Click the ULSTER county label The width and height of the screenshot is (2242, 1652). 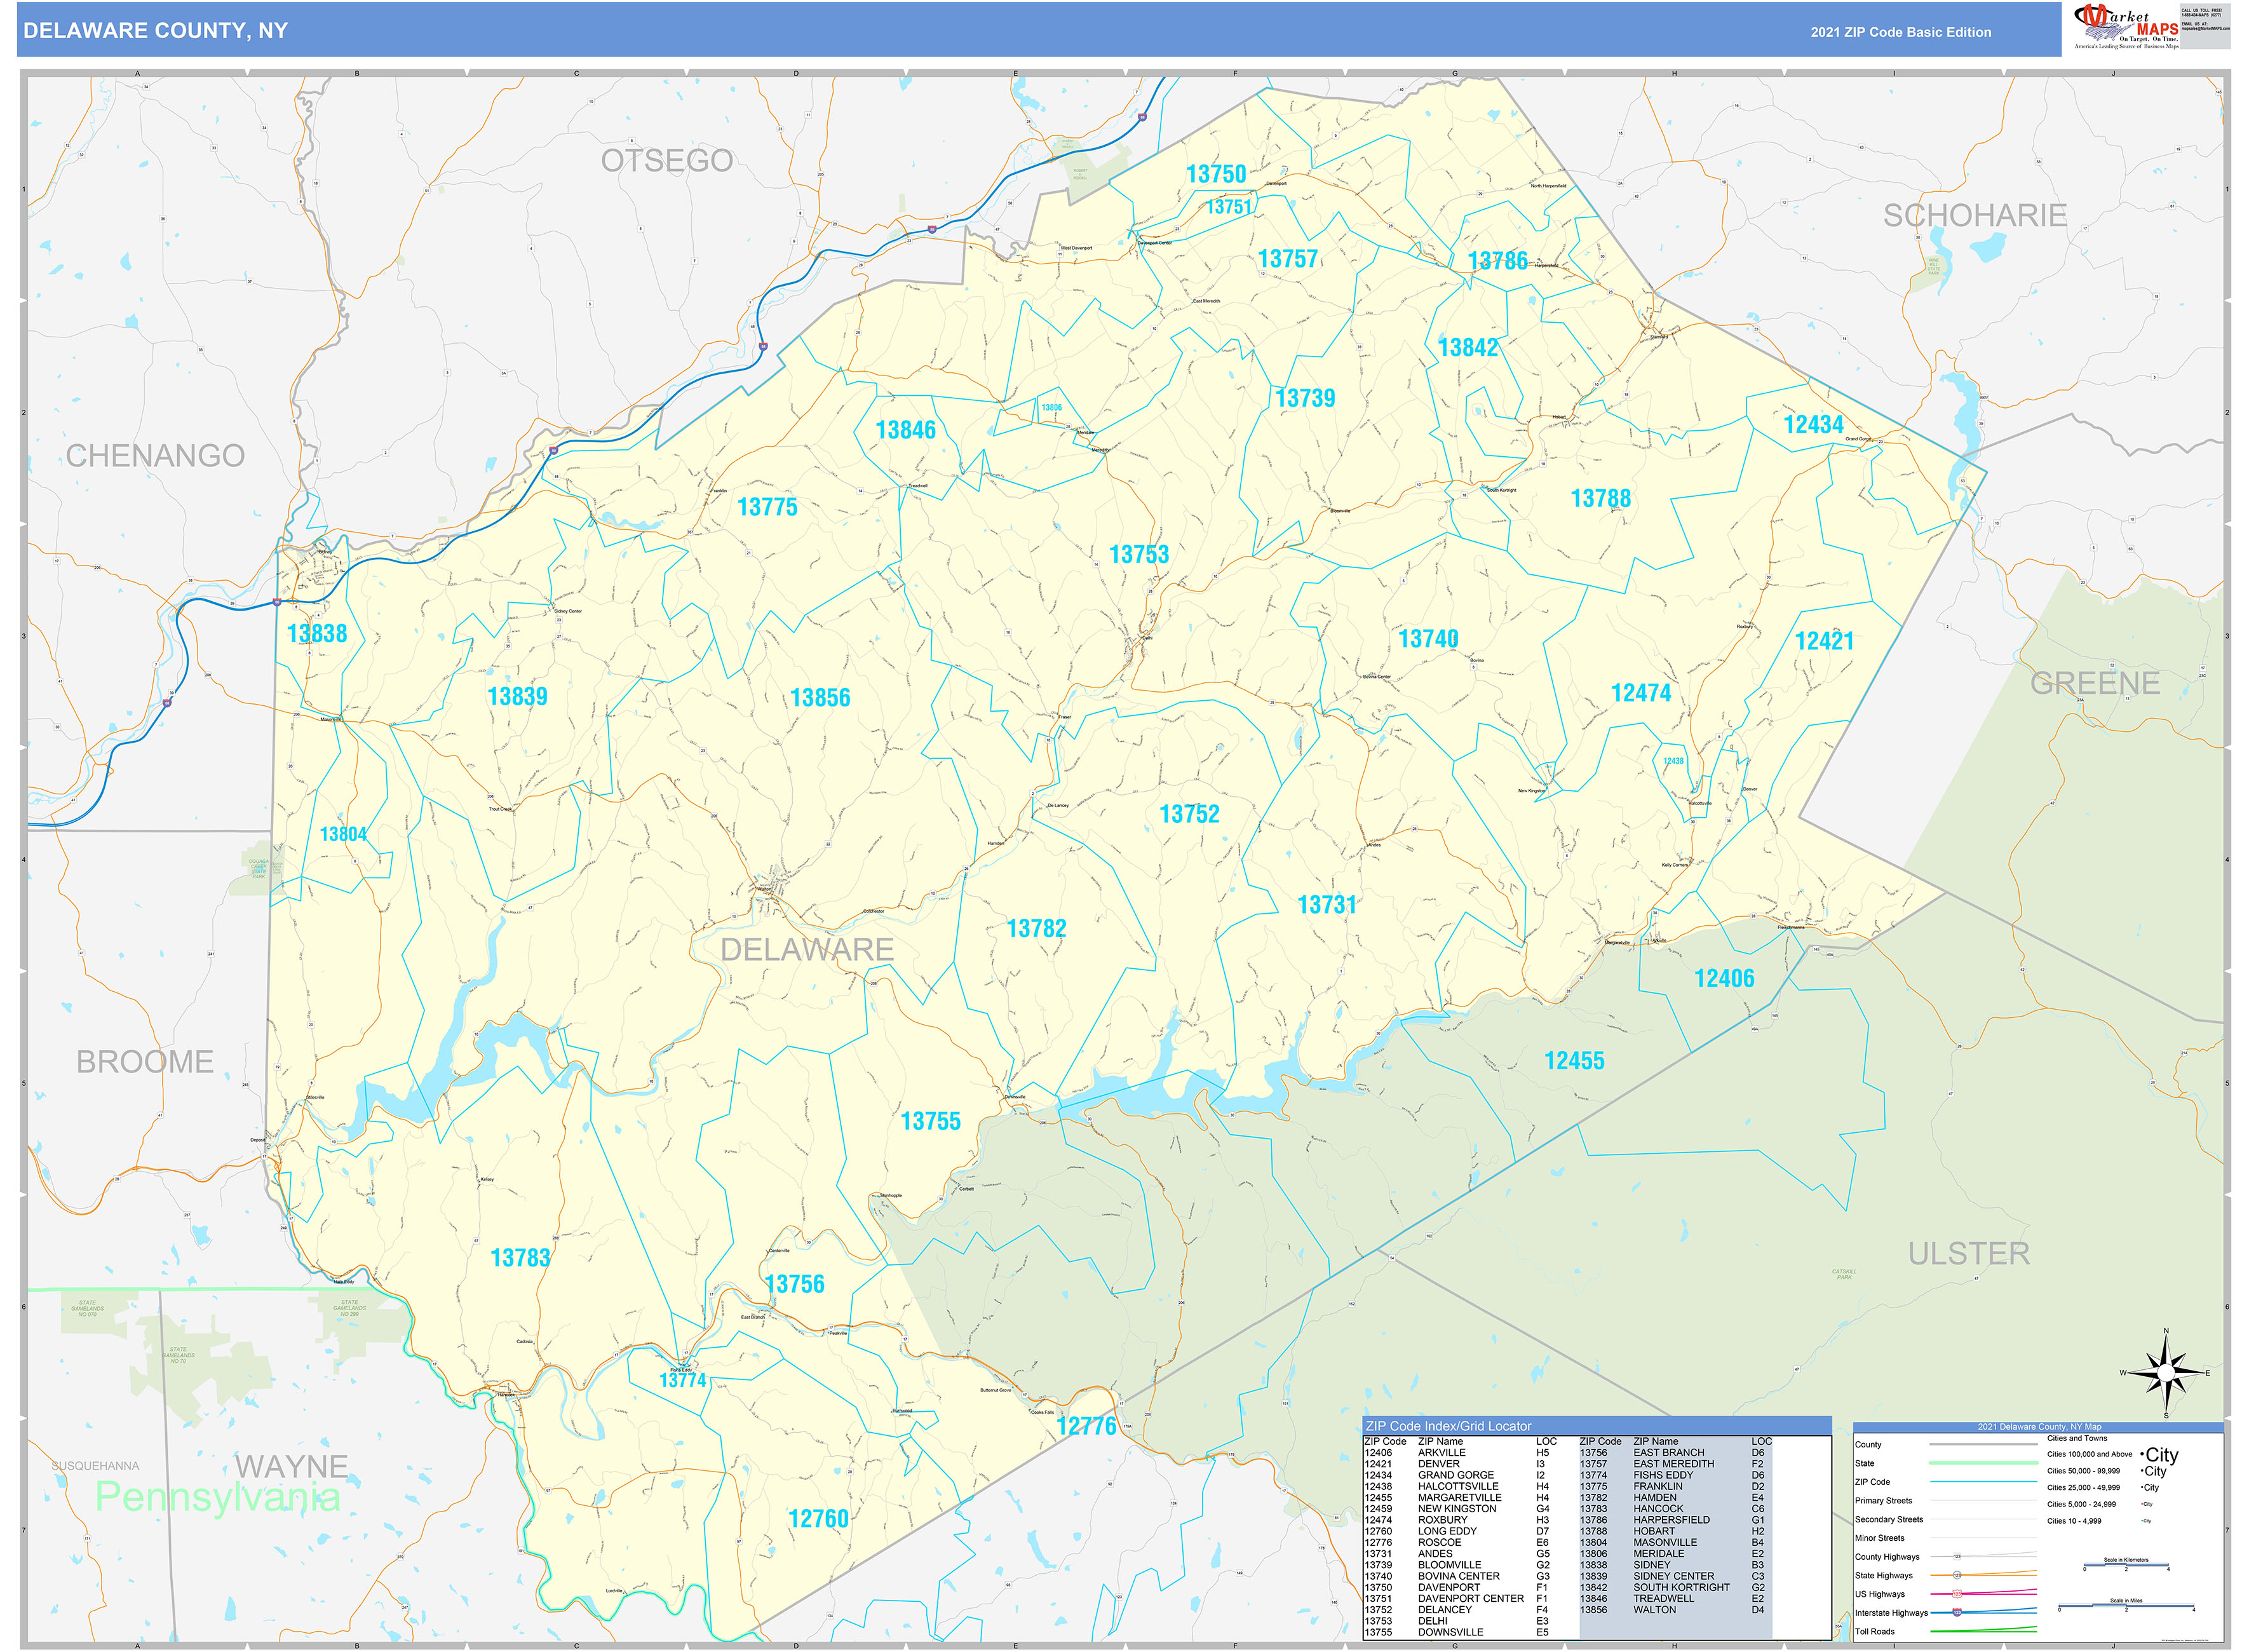coord(1968,1254)
